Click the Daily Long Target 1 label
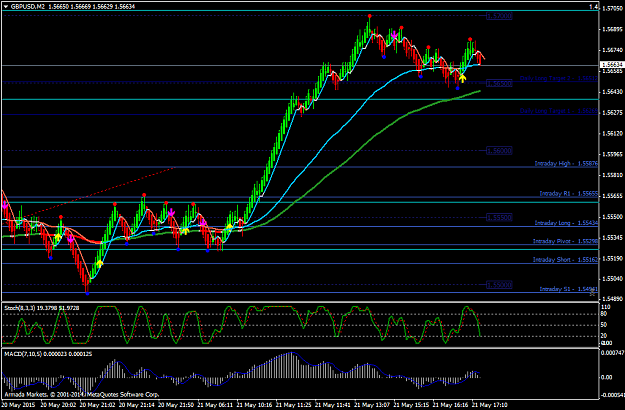Image resolution: width=625 pixels, height=410 pixels. pos(558,111)
